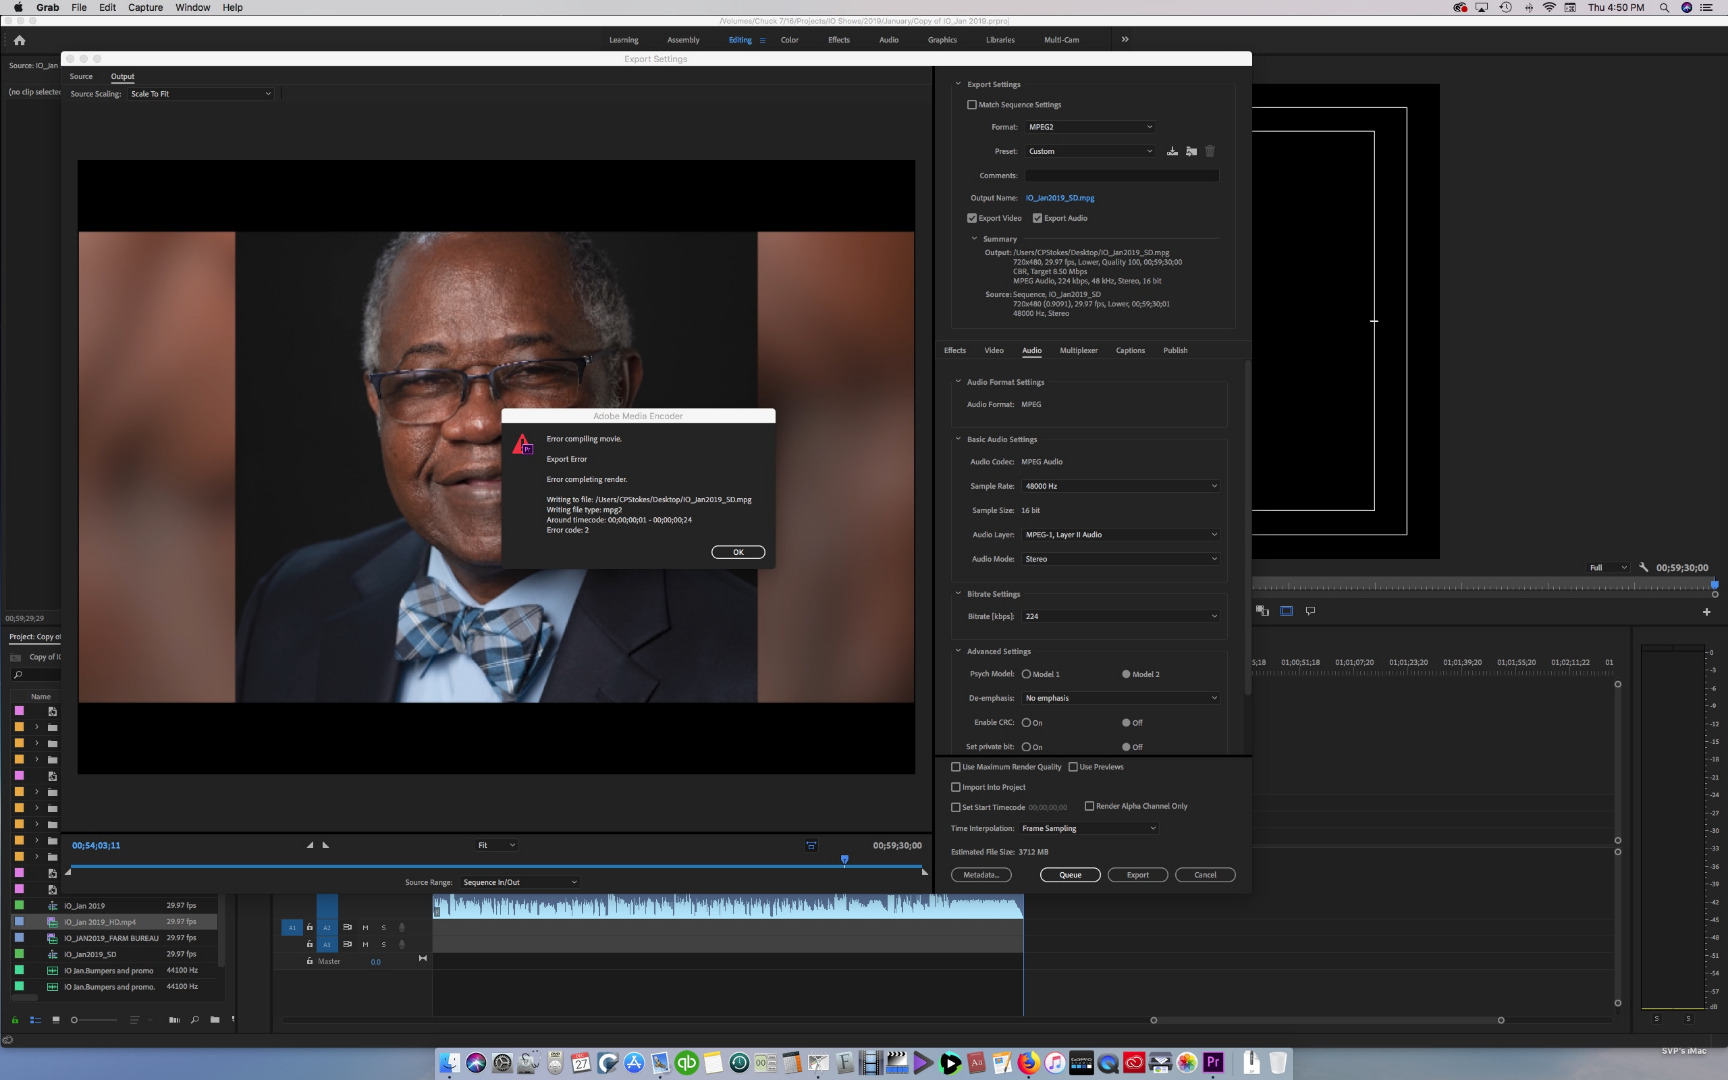
Task: Open Bitrate 224 kbps dropdown
Action: 1121,616
